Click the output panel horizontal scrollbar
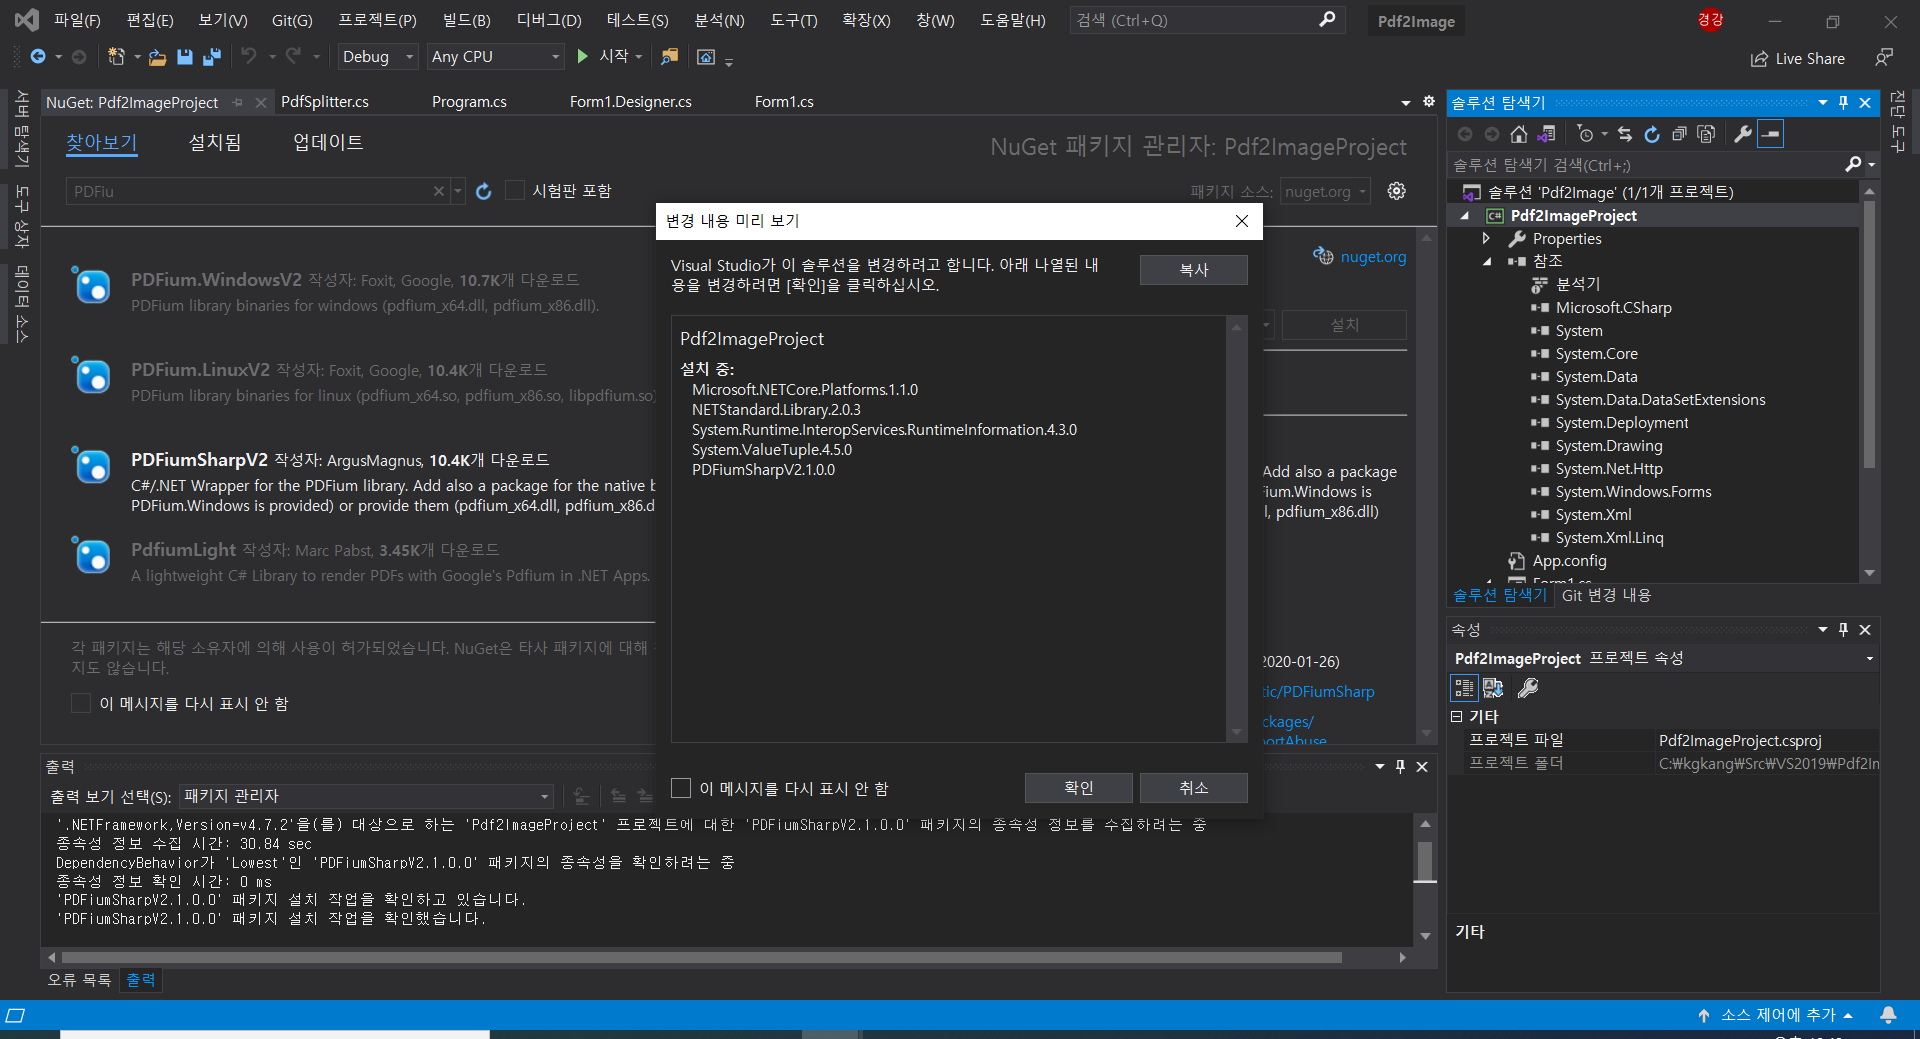 (700, 957)
